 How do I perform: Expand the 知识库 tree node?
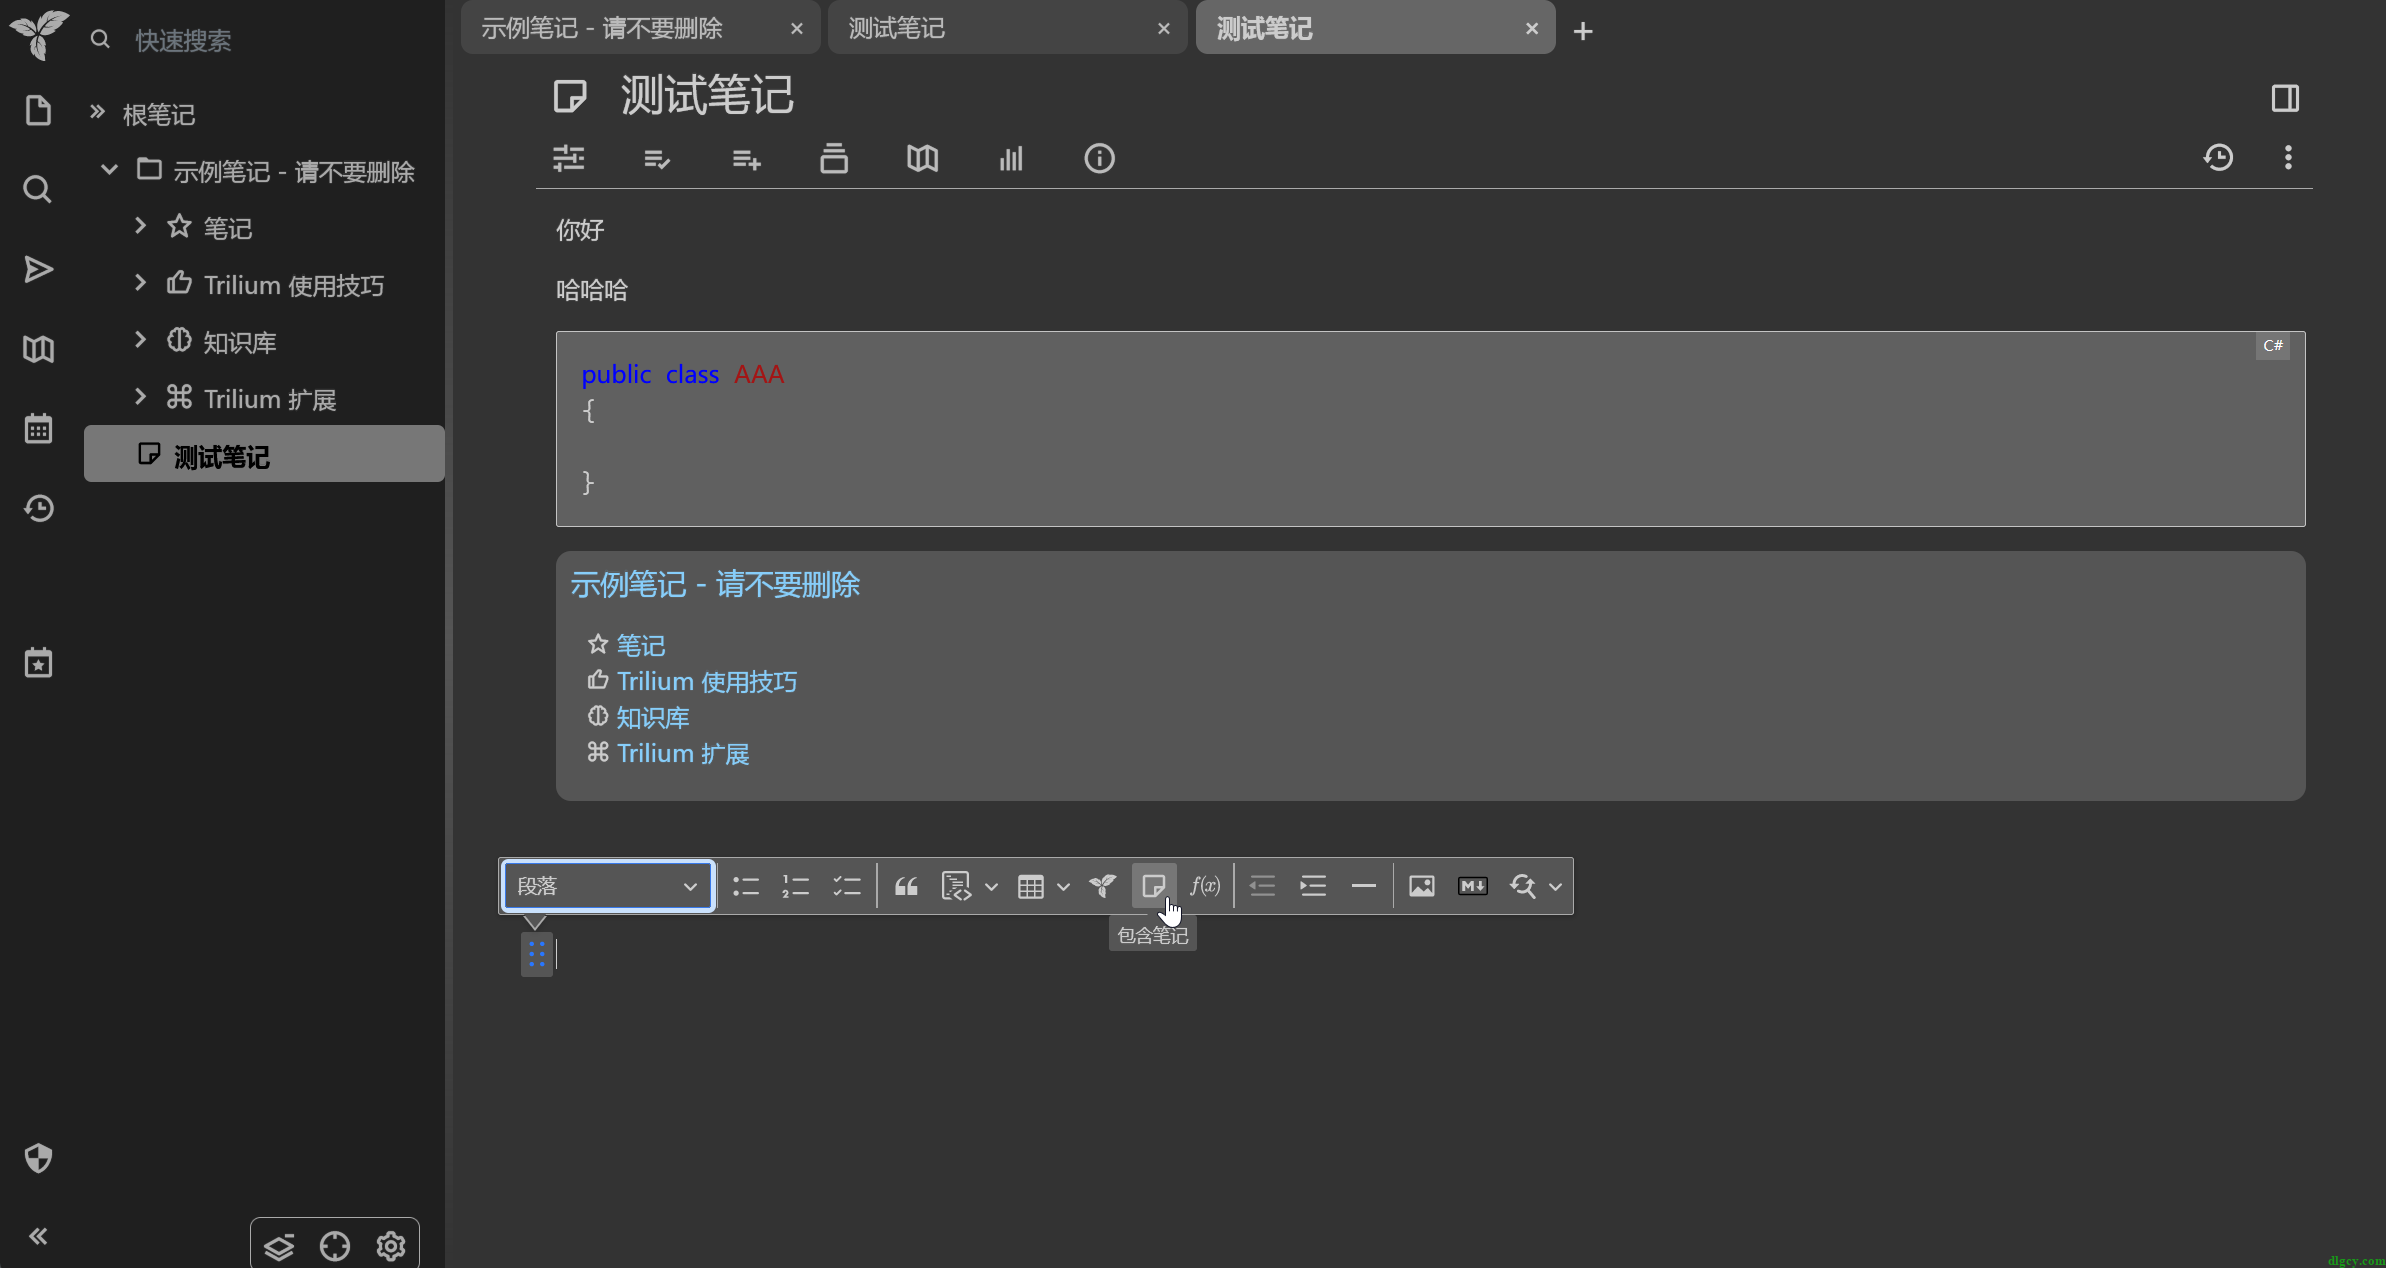click(140, 340)
